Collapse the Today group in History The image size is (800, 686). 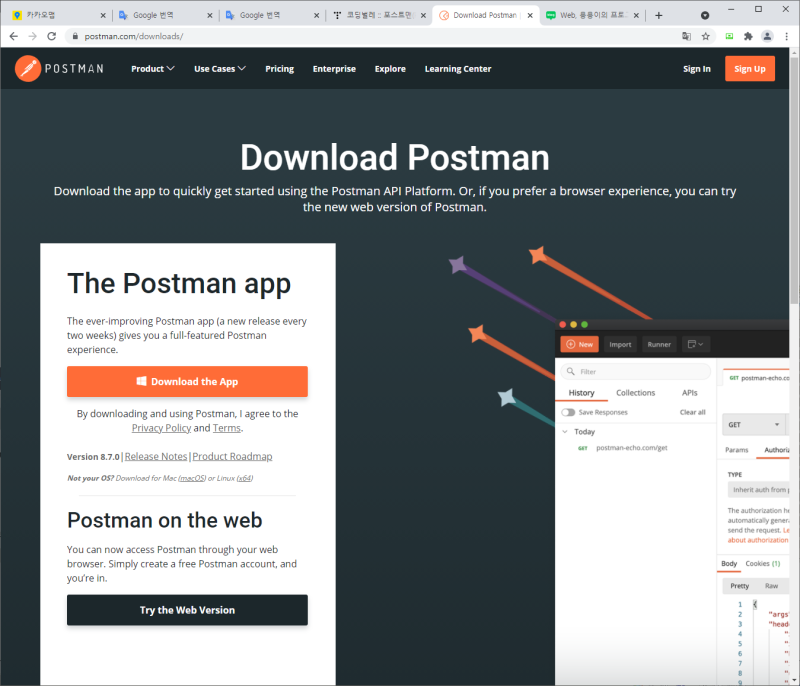tap(566, 431)
